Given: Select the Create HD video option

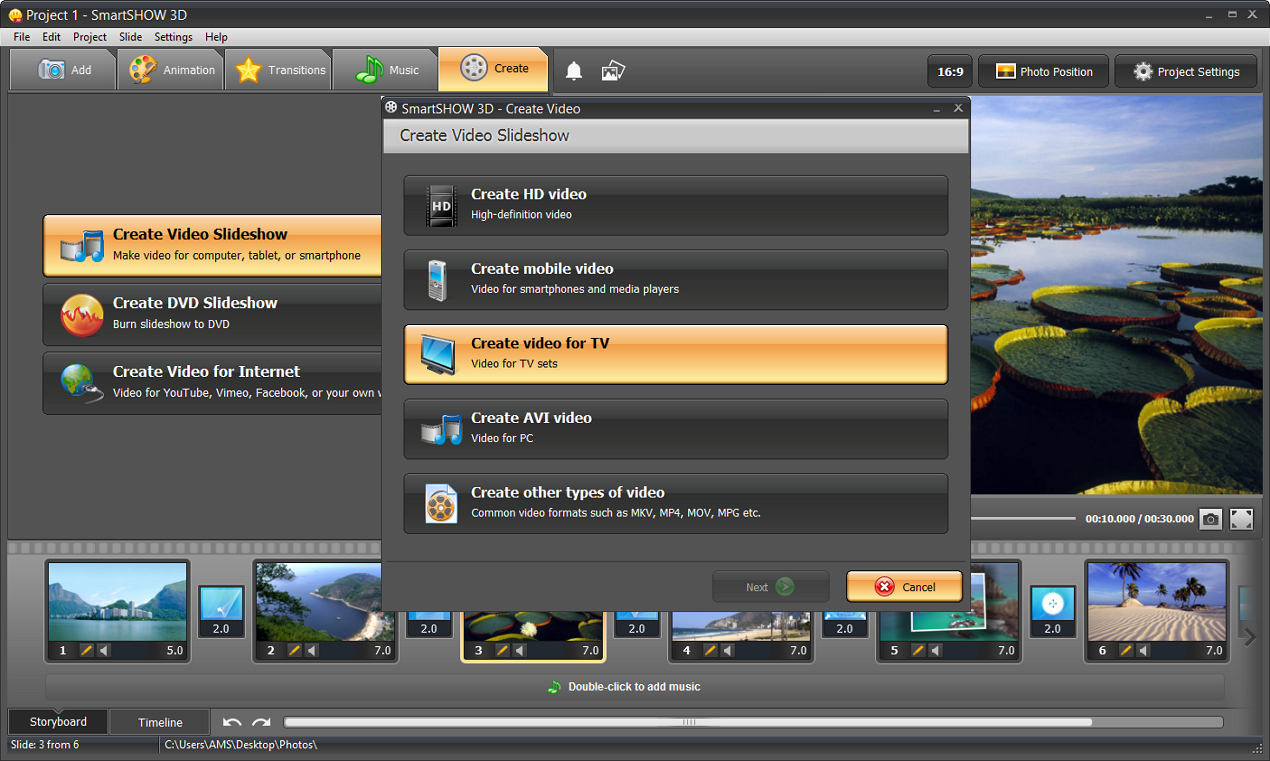Looking at the screenshot, I should click(675, 203).
